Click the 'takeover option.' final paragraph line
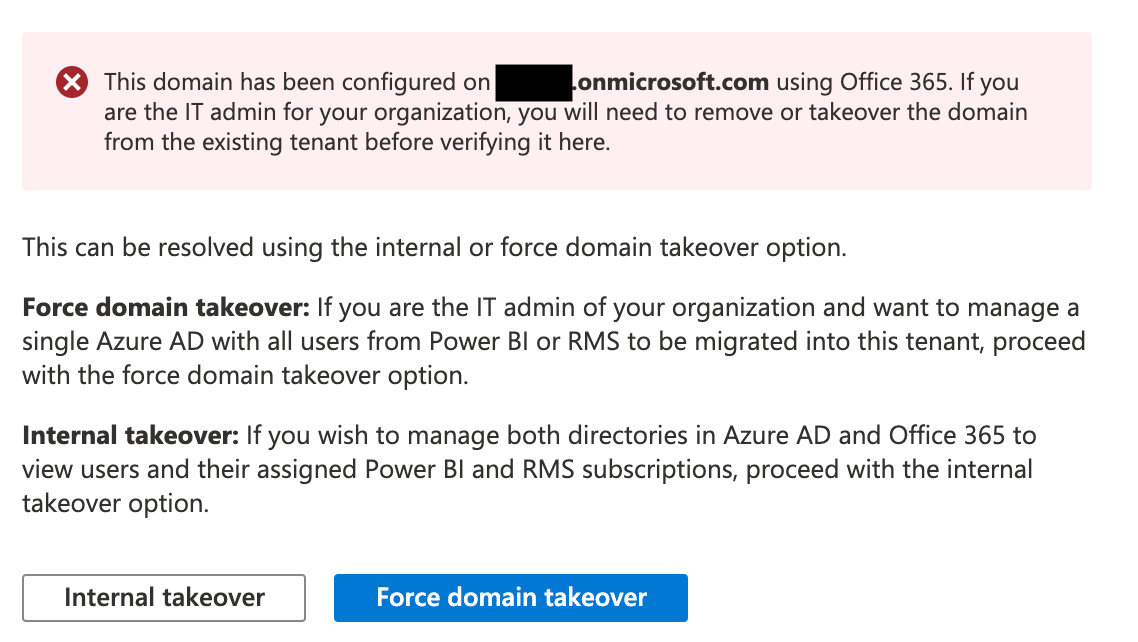Image resolution: width=1138 pixels, height=642 pixels. click(115, 503)
